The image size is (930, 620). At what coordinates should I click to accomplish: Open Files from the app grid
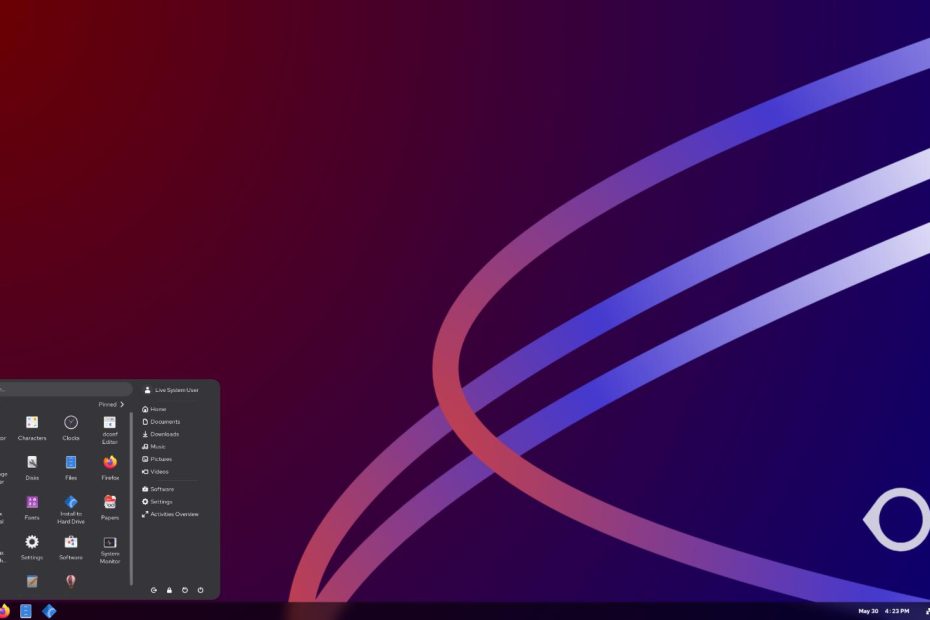[71, 468]
